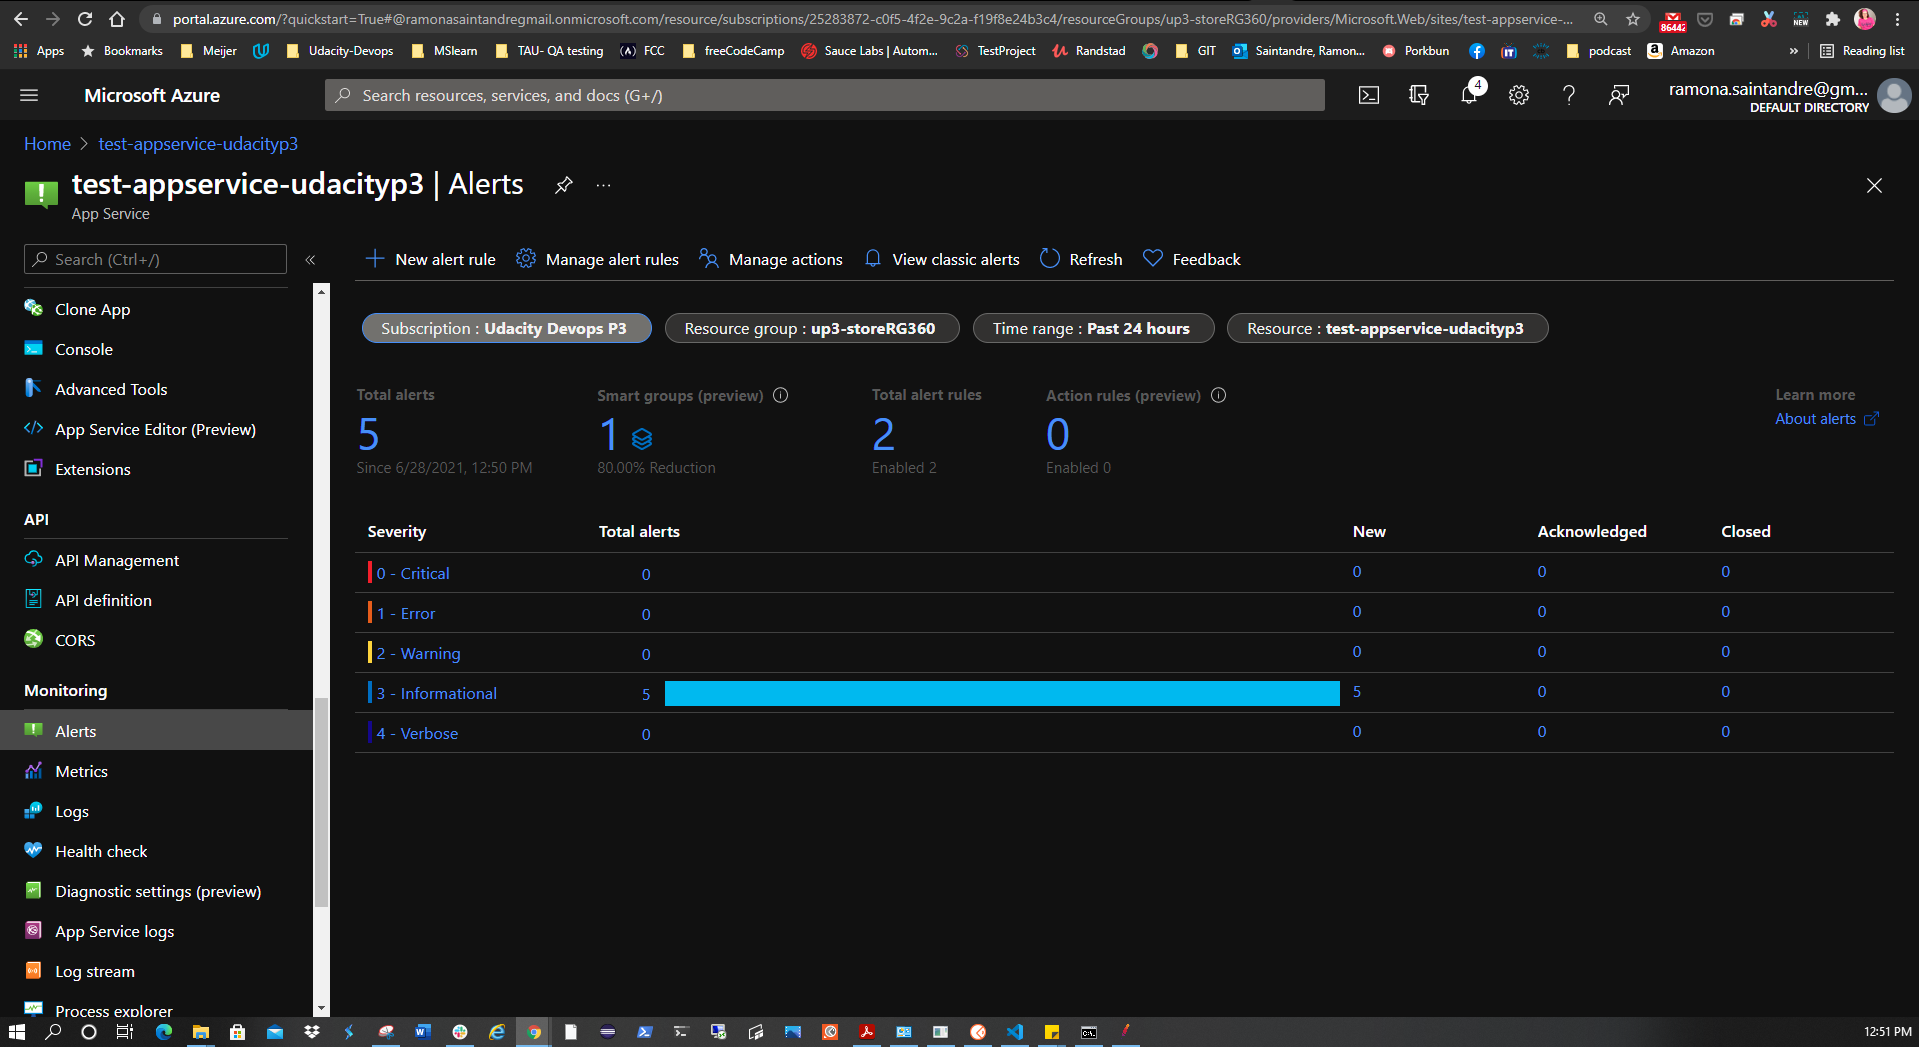Open Chrome from the taskbar

pyautogui.click(x=534, y=1032)
